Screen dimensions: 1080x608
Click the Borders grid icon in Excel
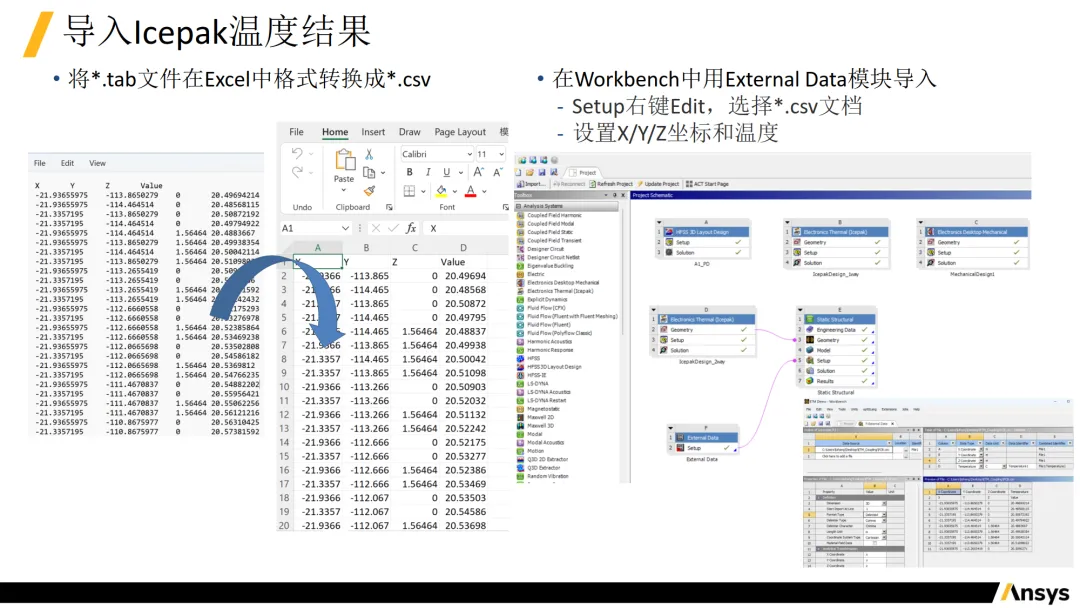pyautogui.click(x=409, y=191)
